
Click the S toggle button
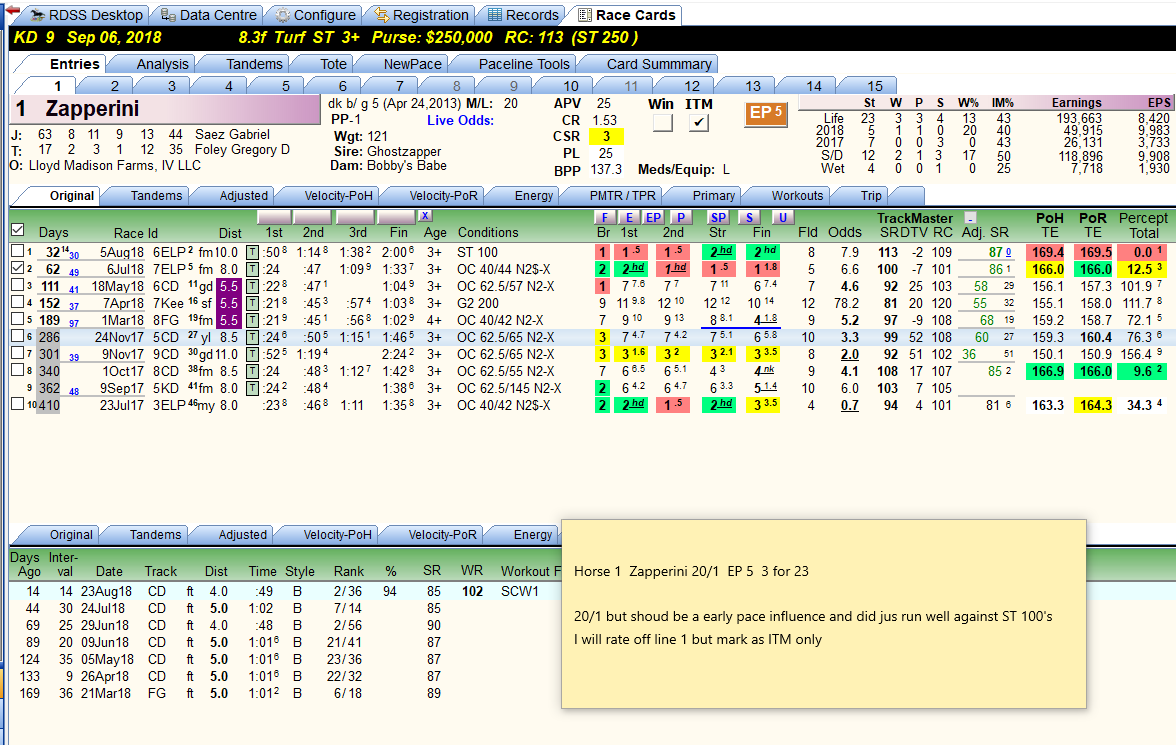(x=749, y=218)
